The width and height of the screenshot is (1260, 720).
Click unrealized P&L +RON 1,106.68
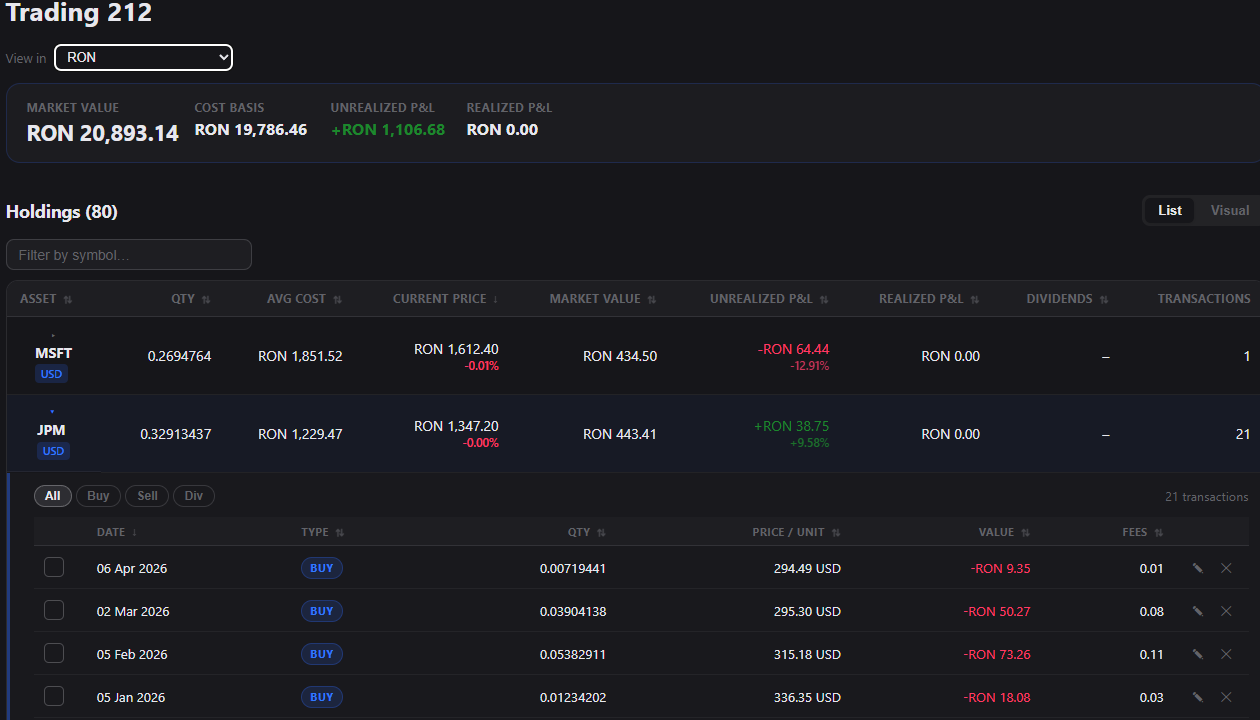coord(388,130)
